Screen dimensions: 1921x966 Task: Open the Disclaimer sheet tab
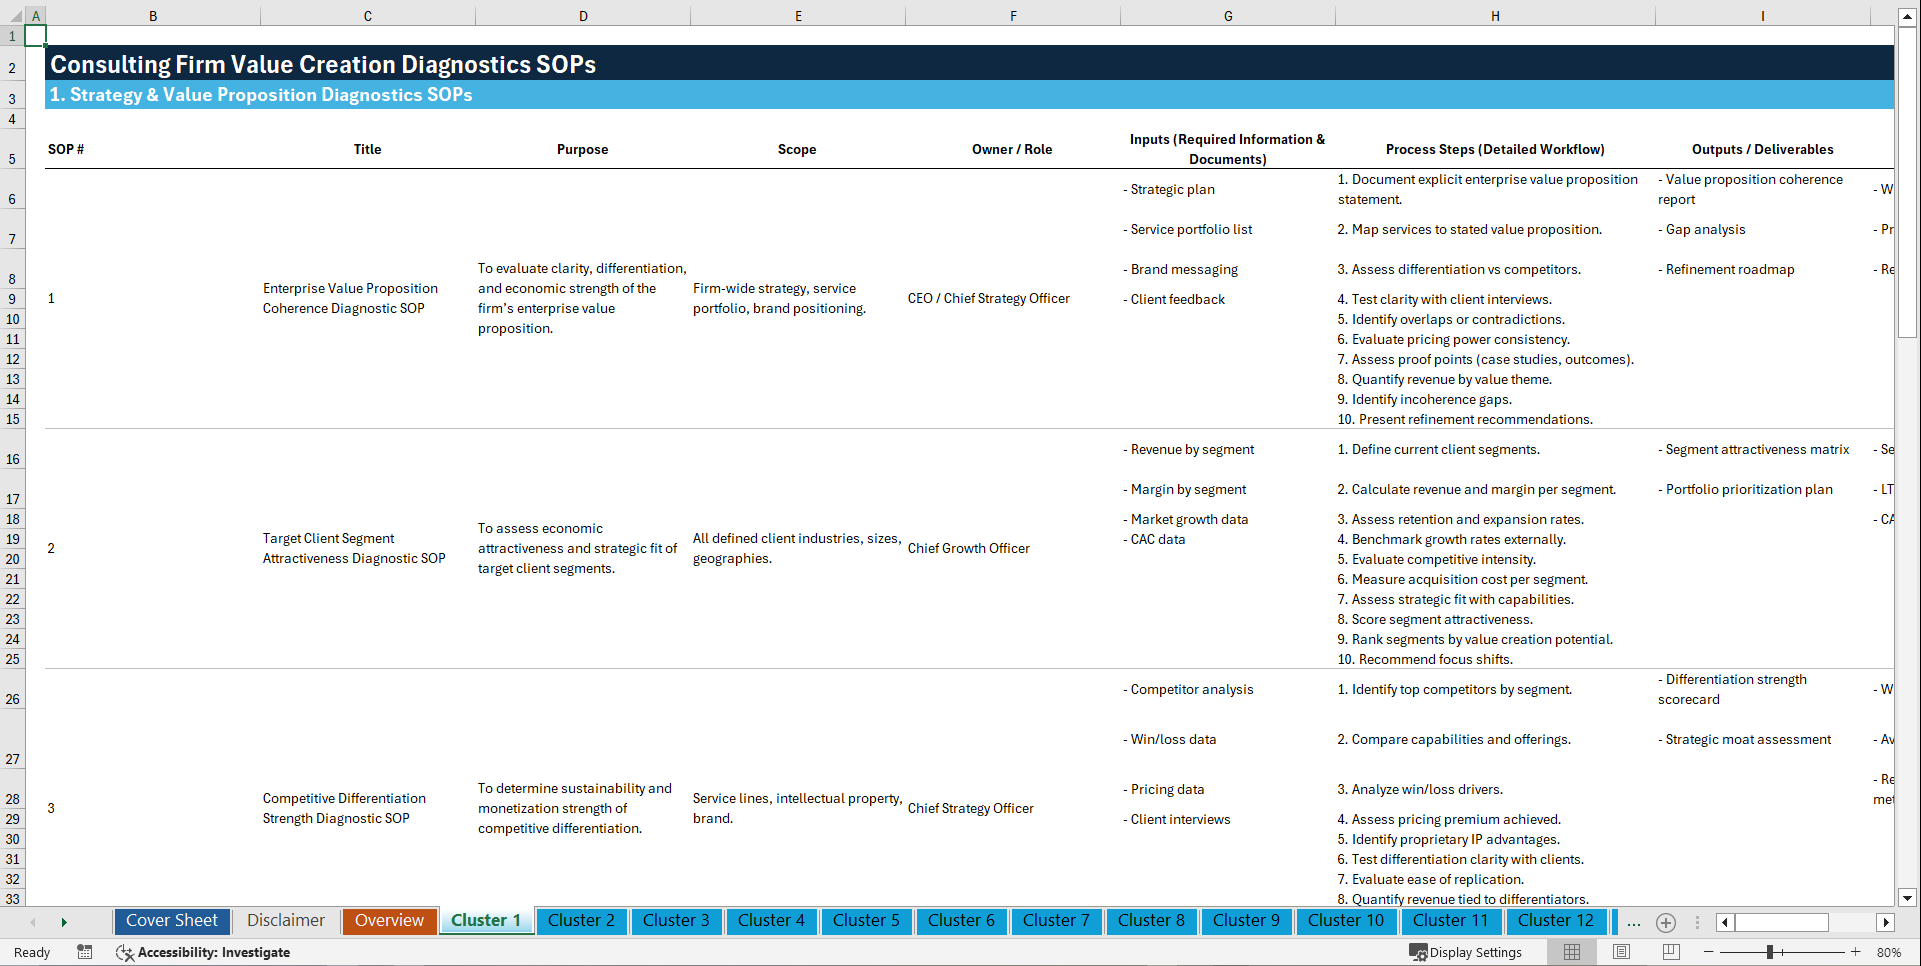pos(285,921)
